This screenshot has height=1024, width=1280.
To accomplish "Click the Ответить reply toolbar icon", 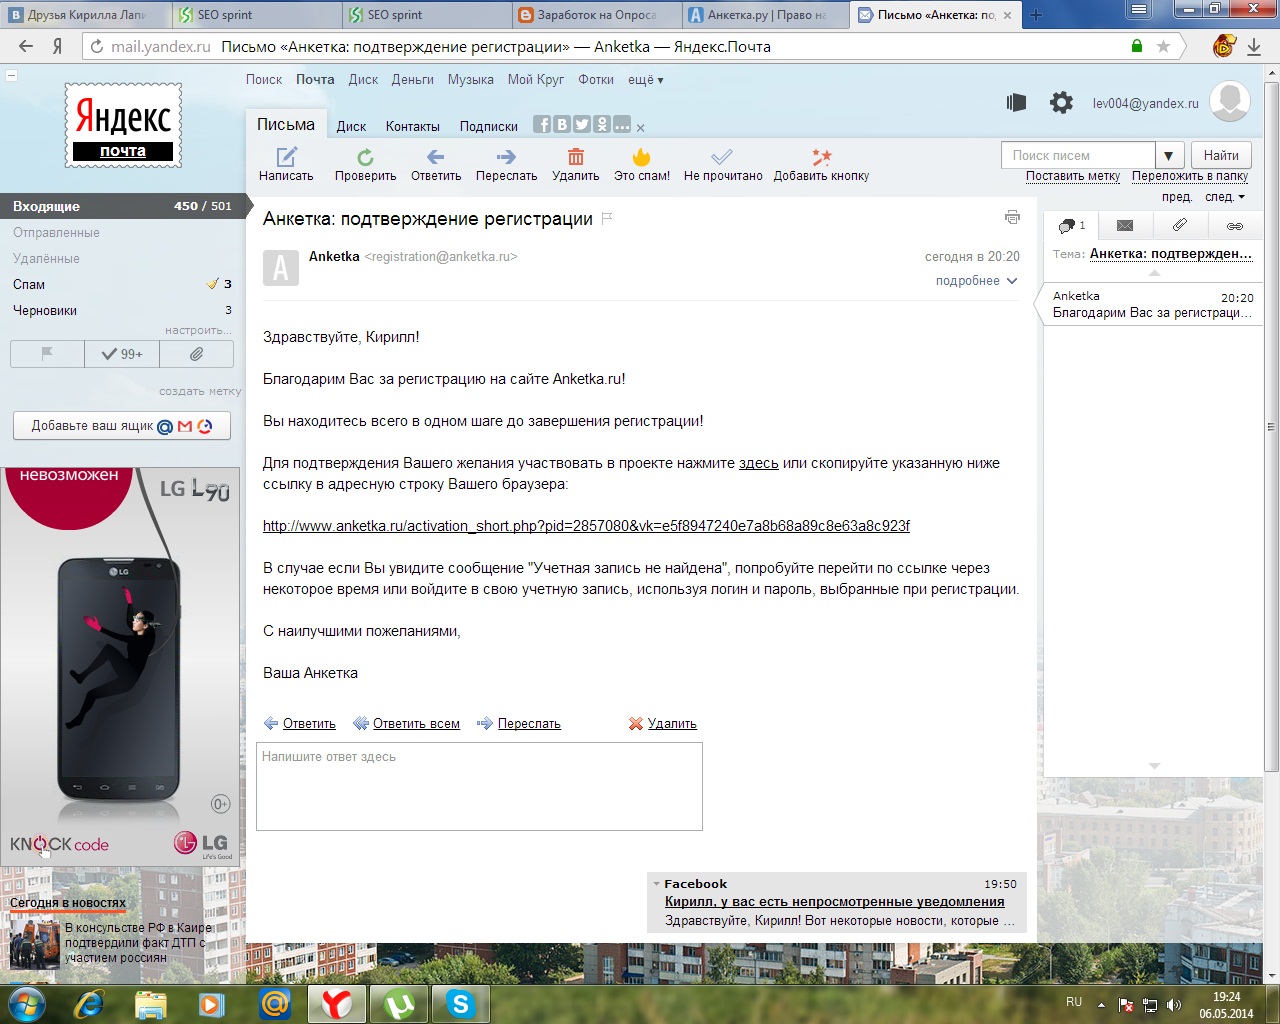I will tap(435, 157).
